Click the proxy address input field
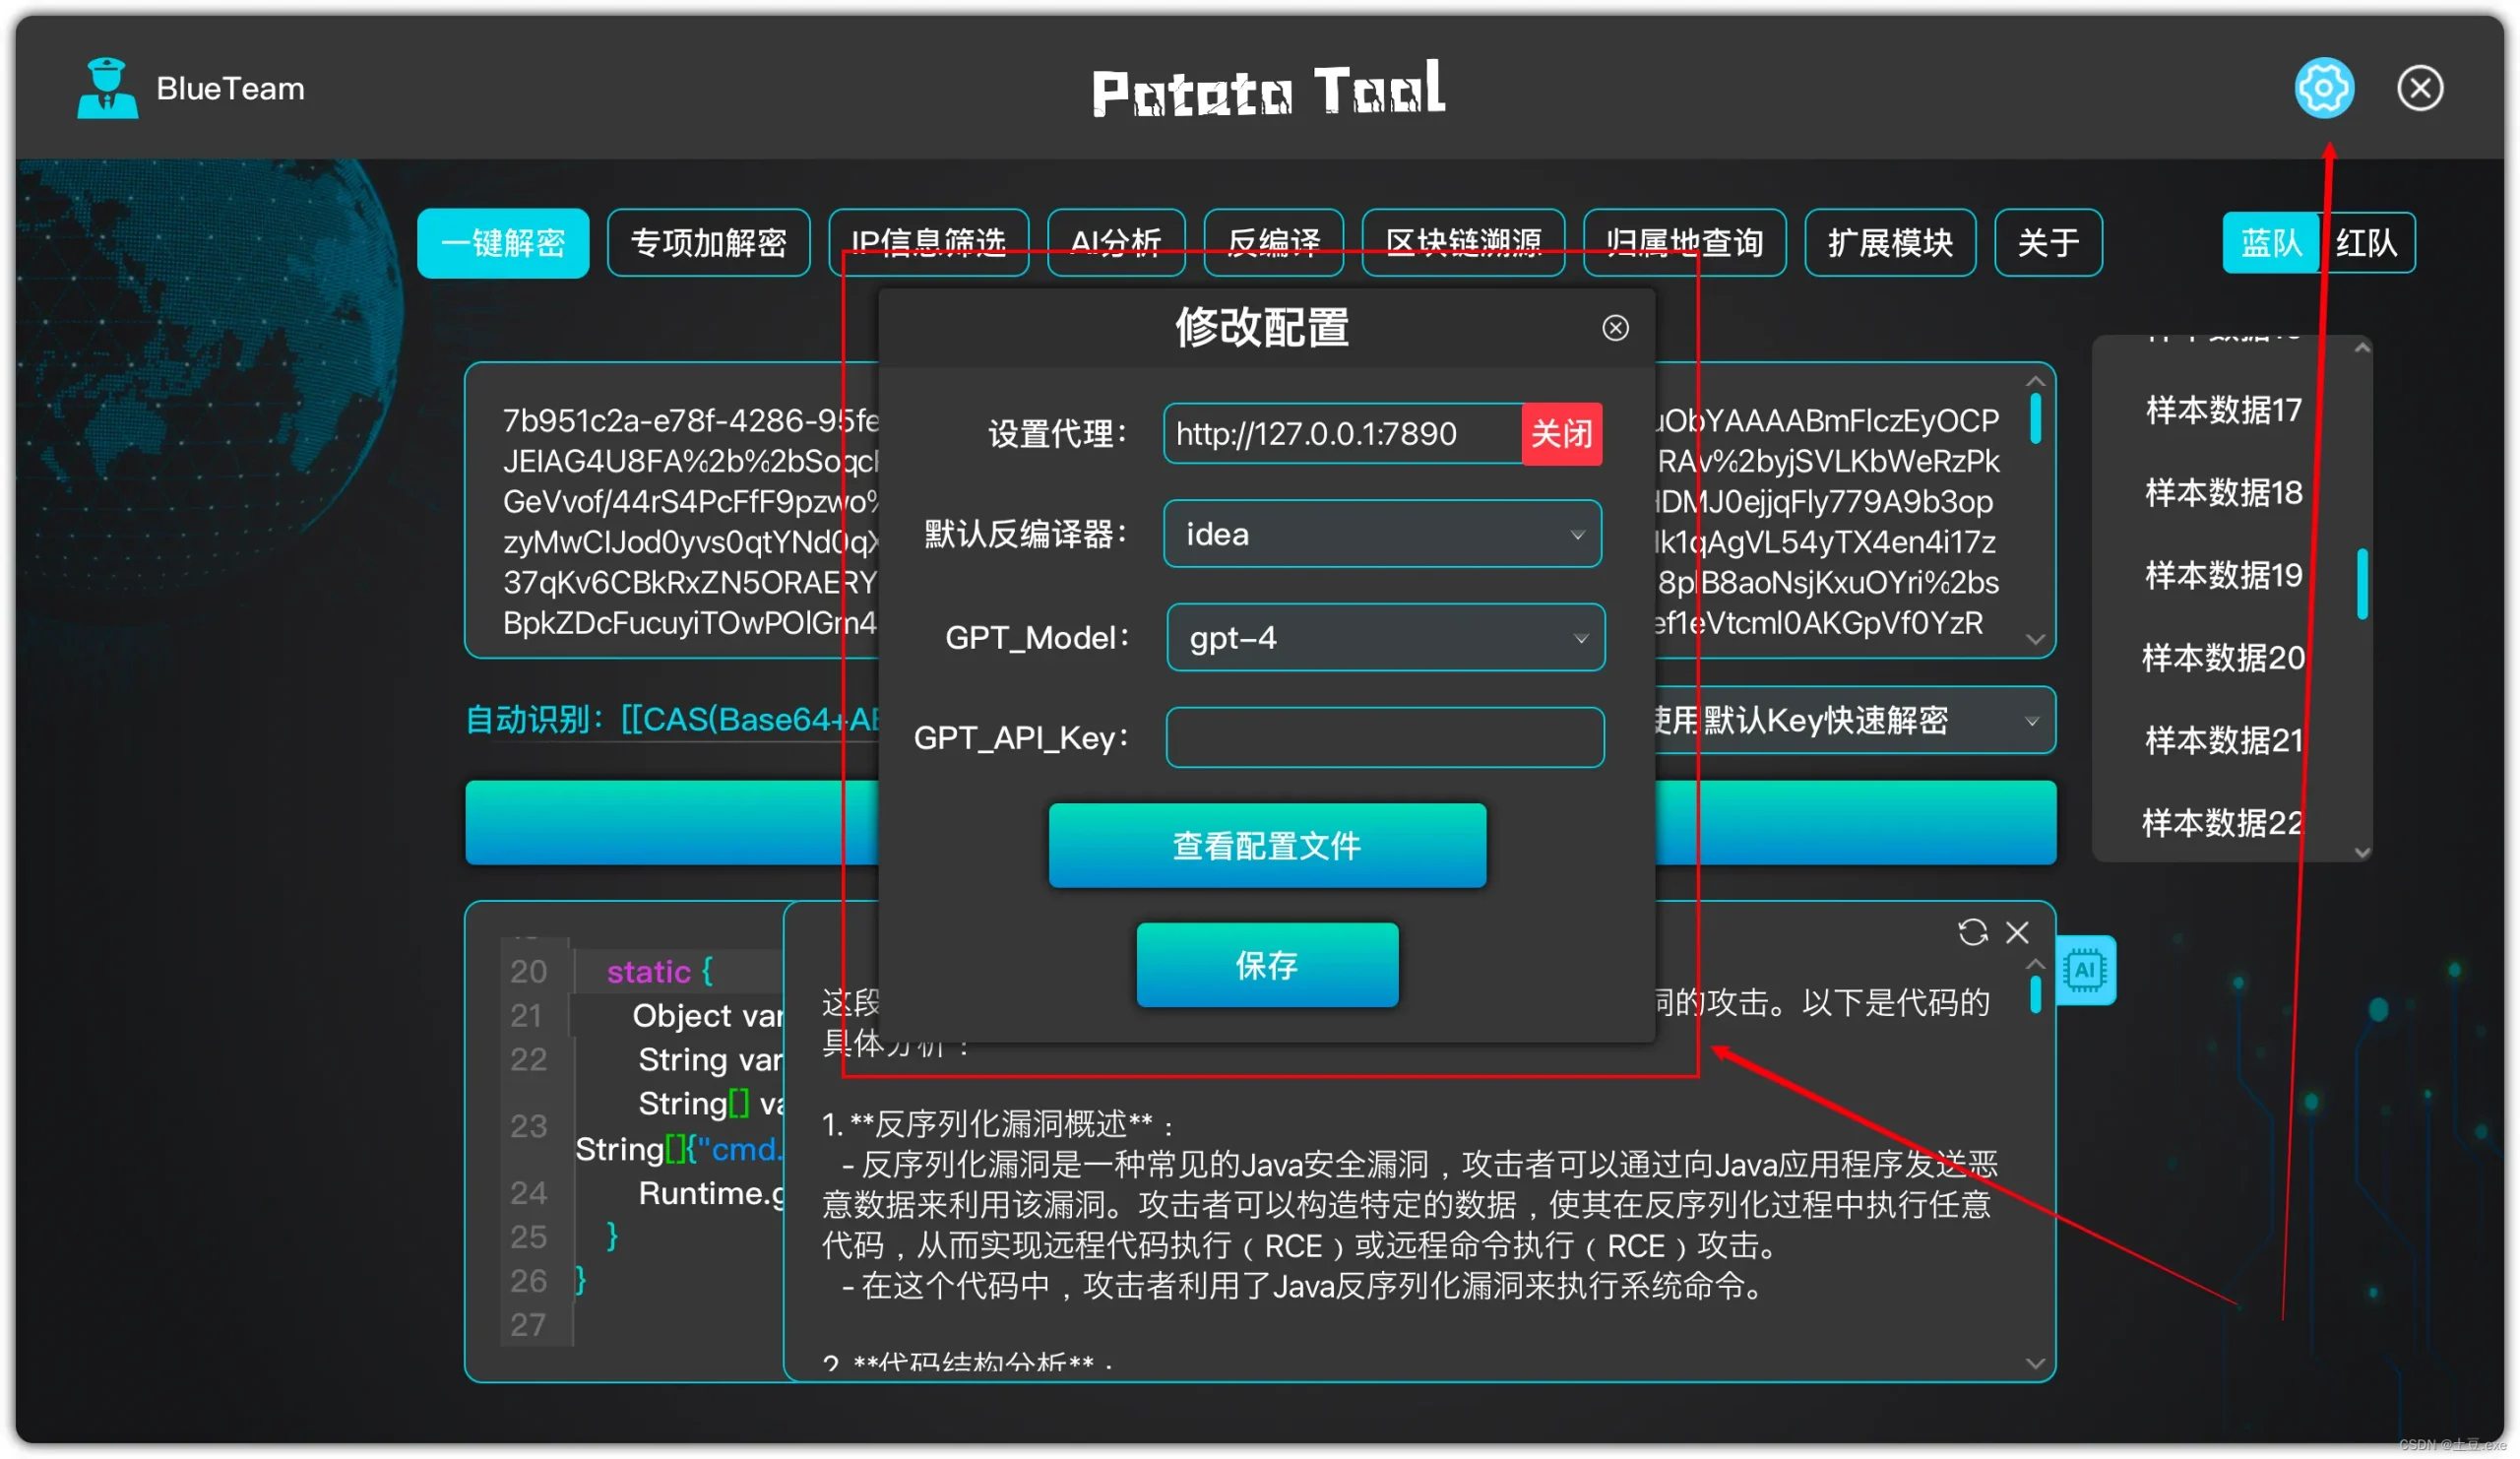Screen dimensions: 2520x1459 pyautogui.click(x=1342, y=434)
